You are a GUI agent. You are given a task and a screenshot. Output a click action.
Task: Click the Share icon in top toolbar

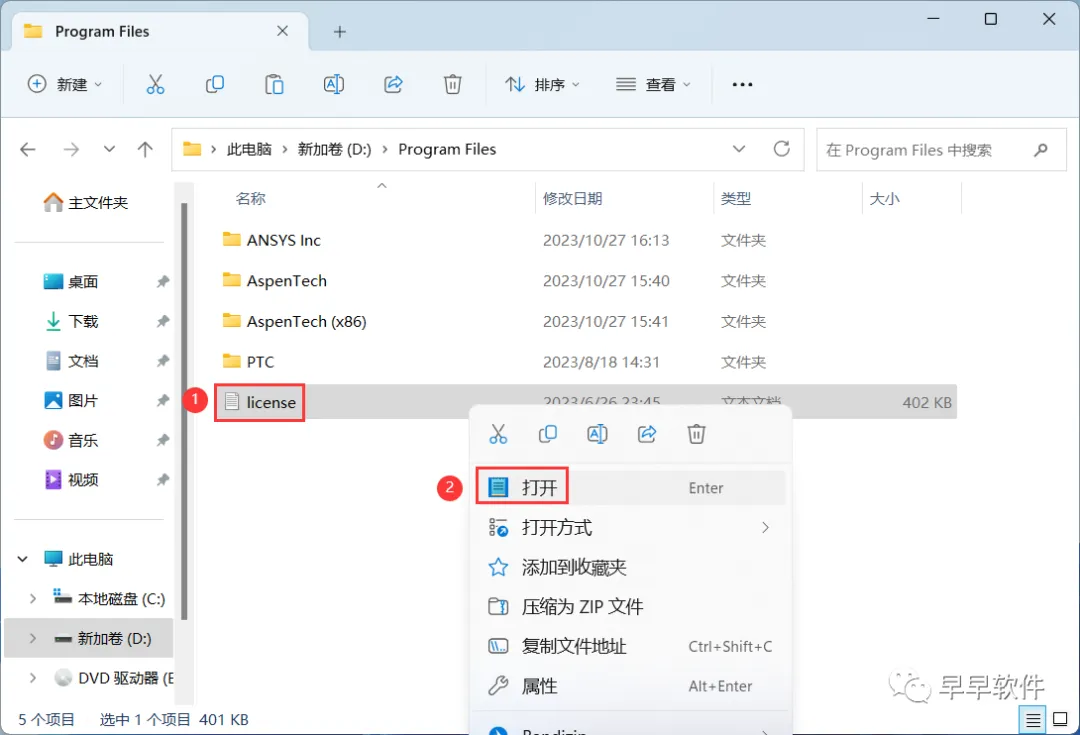[393, 84]
